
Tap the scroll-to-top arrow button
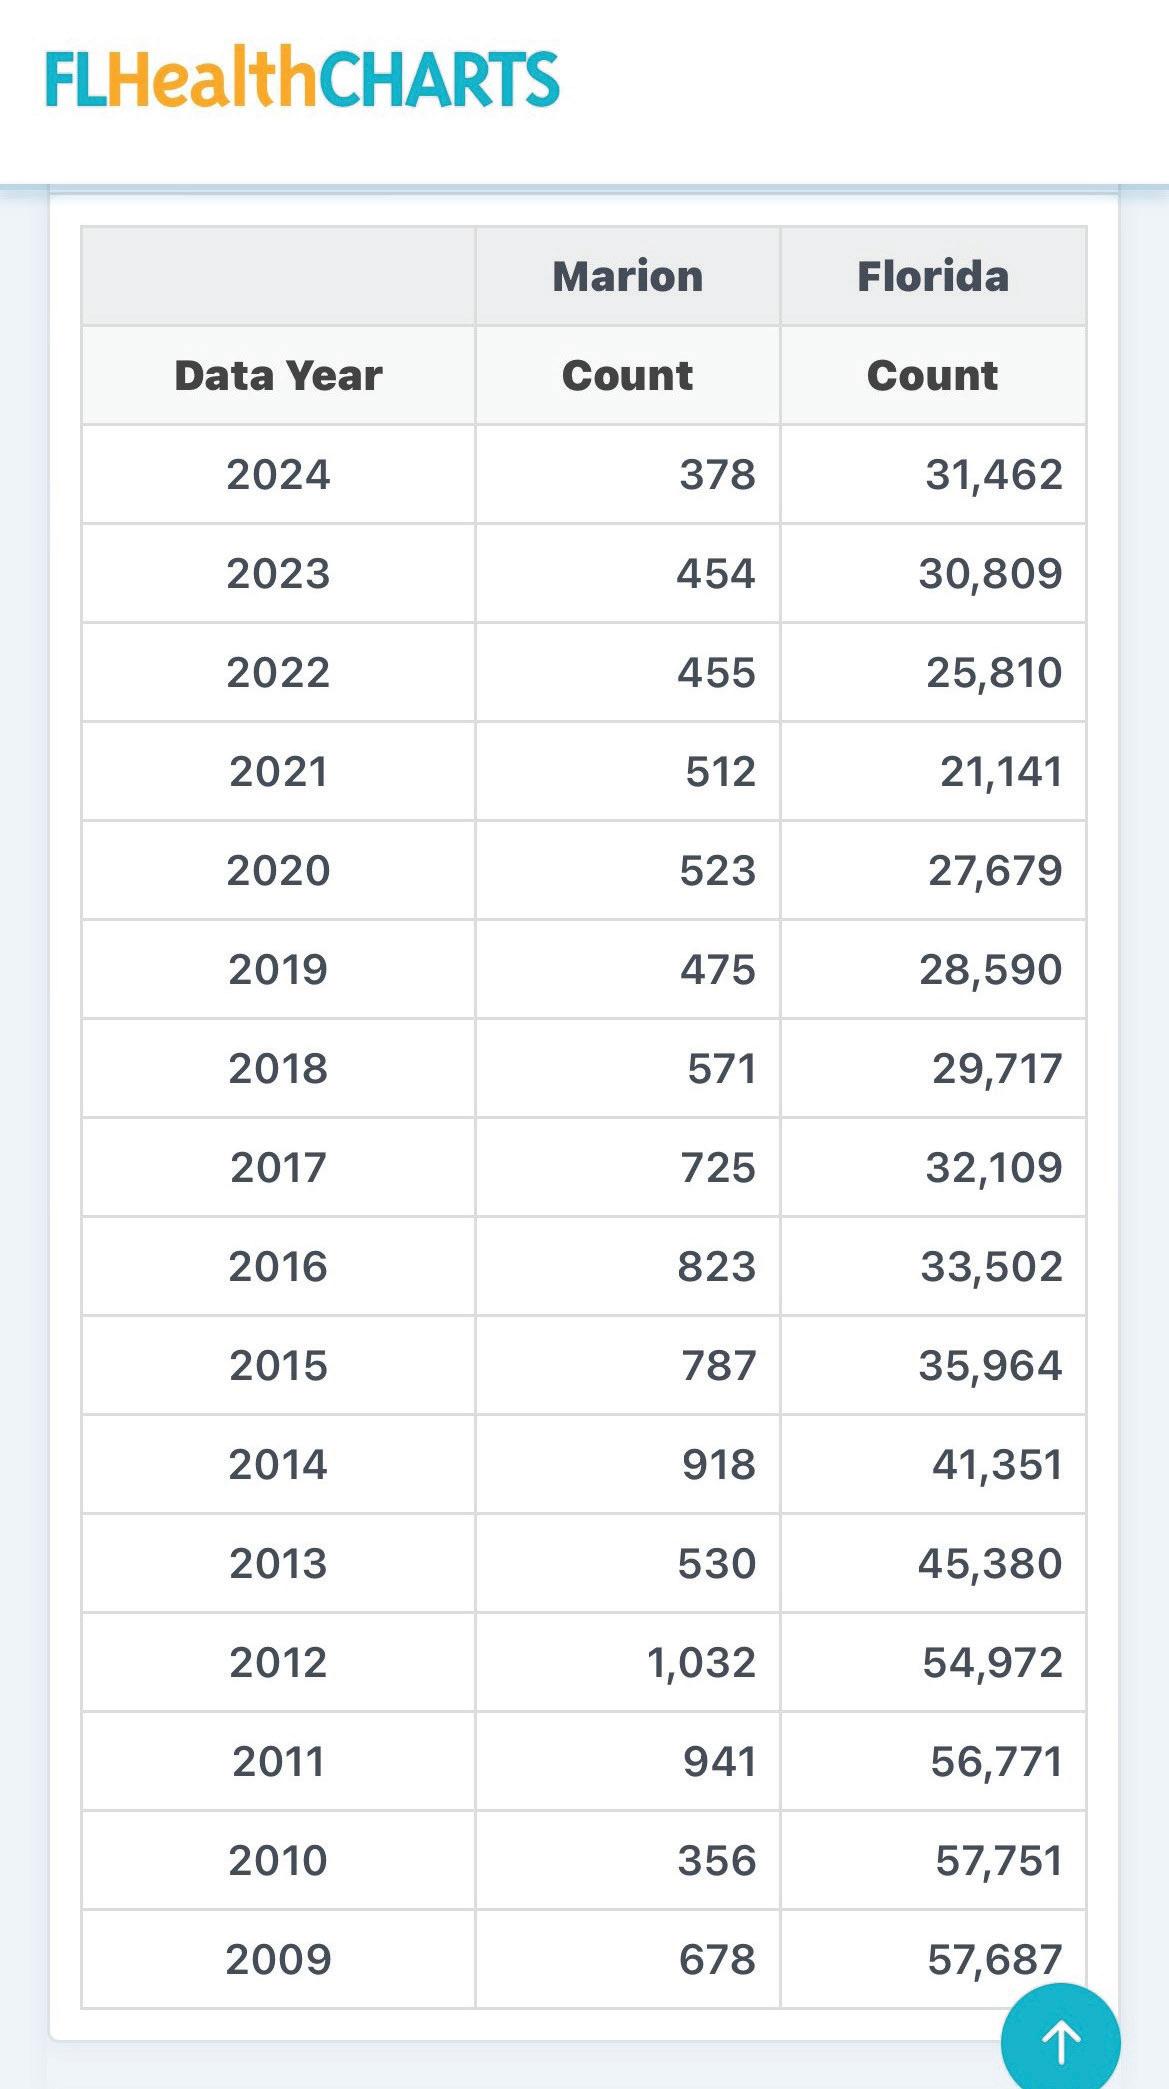click(1060, 2041)
